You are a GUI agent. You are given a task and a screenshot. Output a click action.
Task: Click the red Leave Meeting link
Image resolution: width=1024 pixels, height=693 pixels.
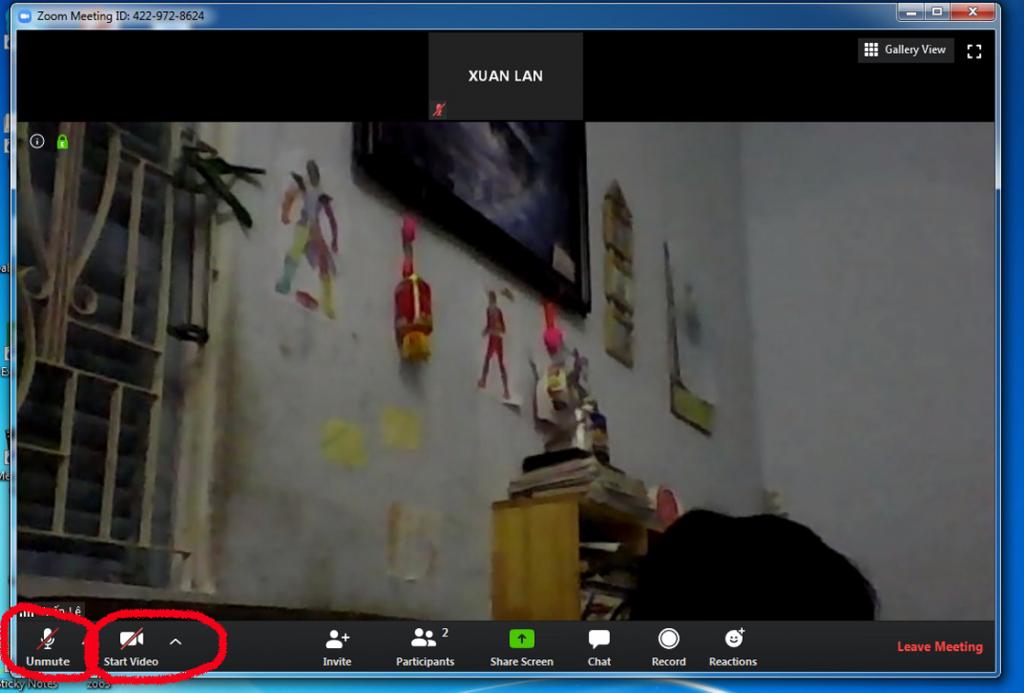pyautogui.click(x=939, y=647)
